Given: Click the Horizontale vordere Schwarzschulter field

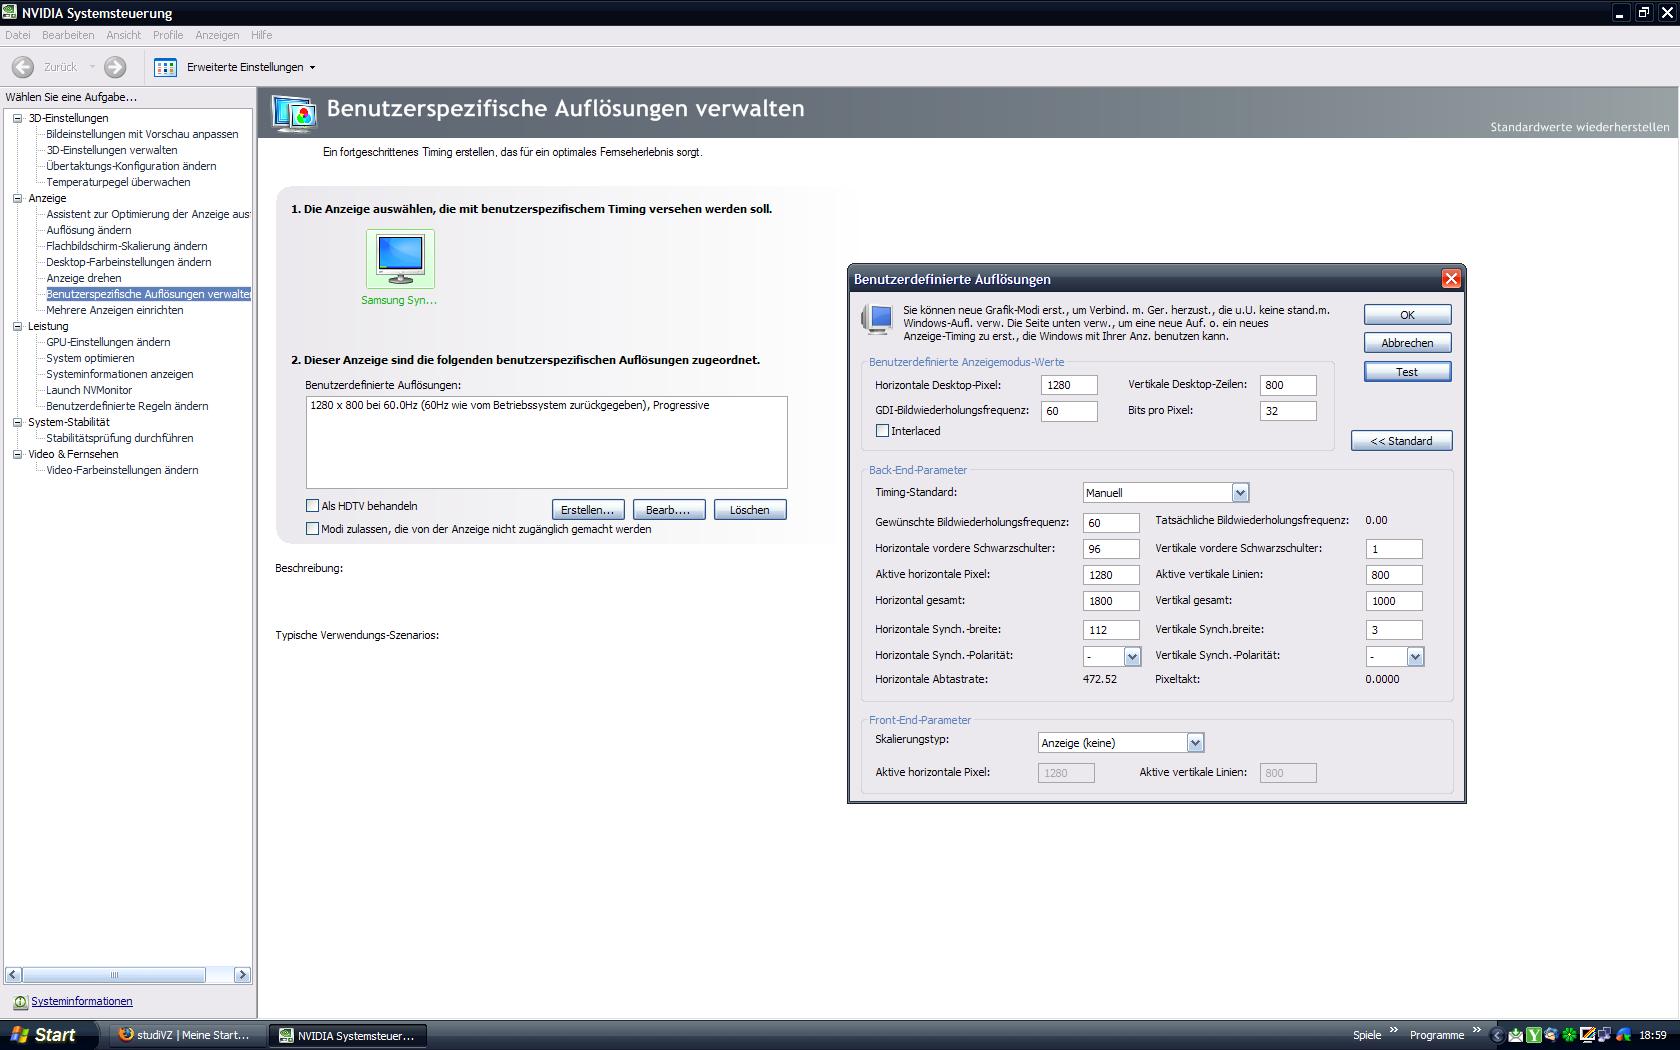Looking at the screenshot, I should 1111,549.
